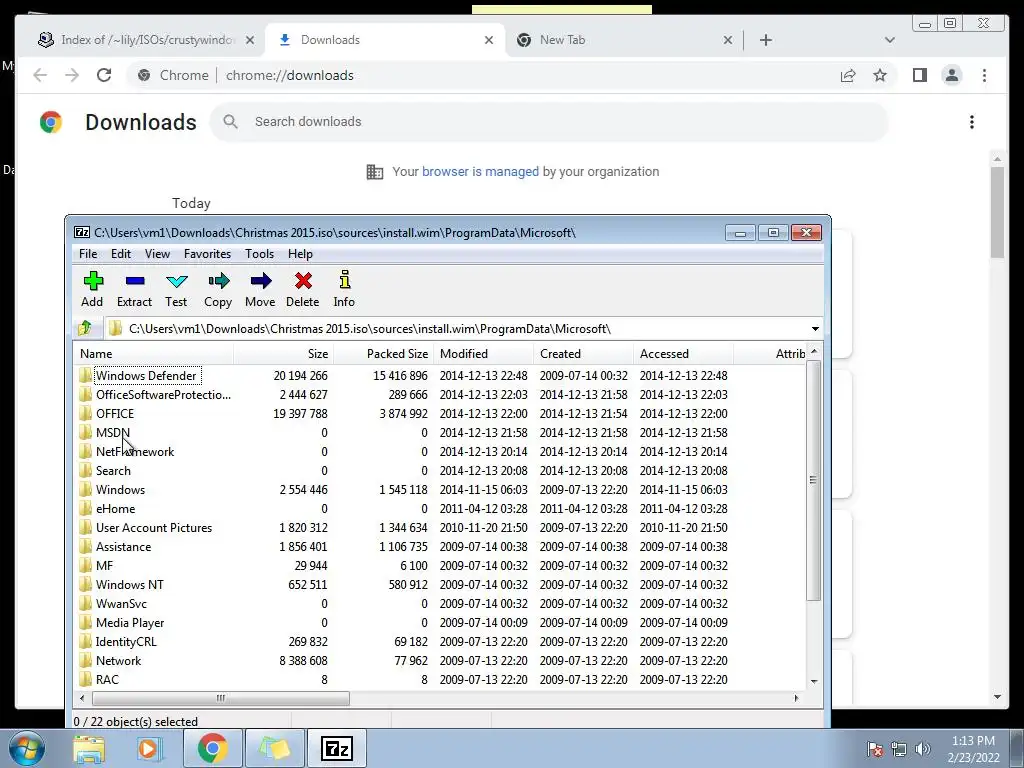The height and width of the screenshot is (768, 1024).
Task: Select the NetFramework folder
Action: click(135, 451)
